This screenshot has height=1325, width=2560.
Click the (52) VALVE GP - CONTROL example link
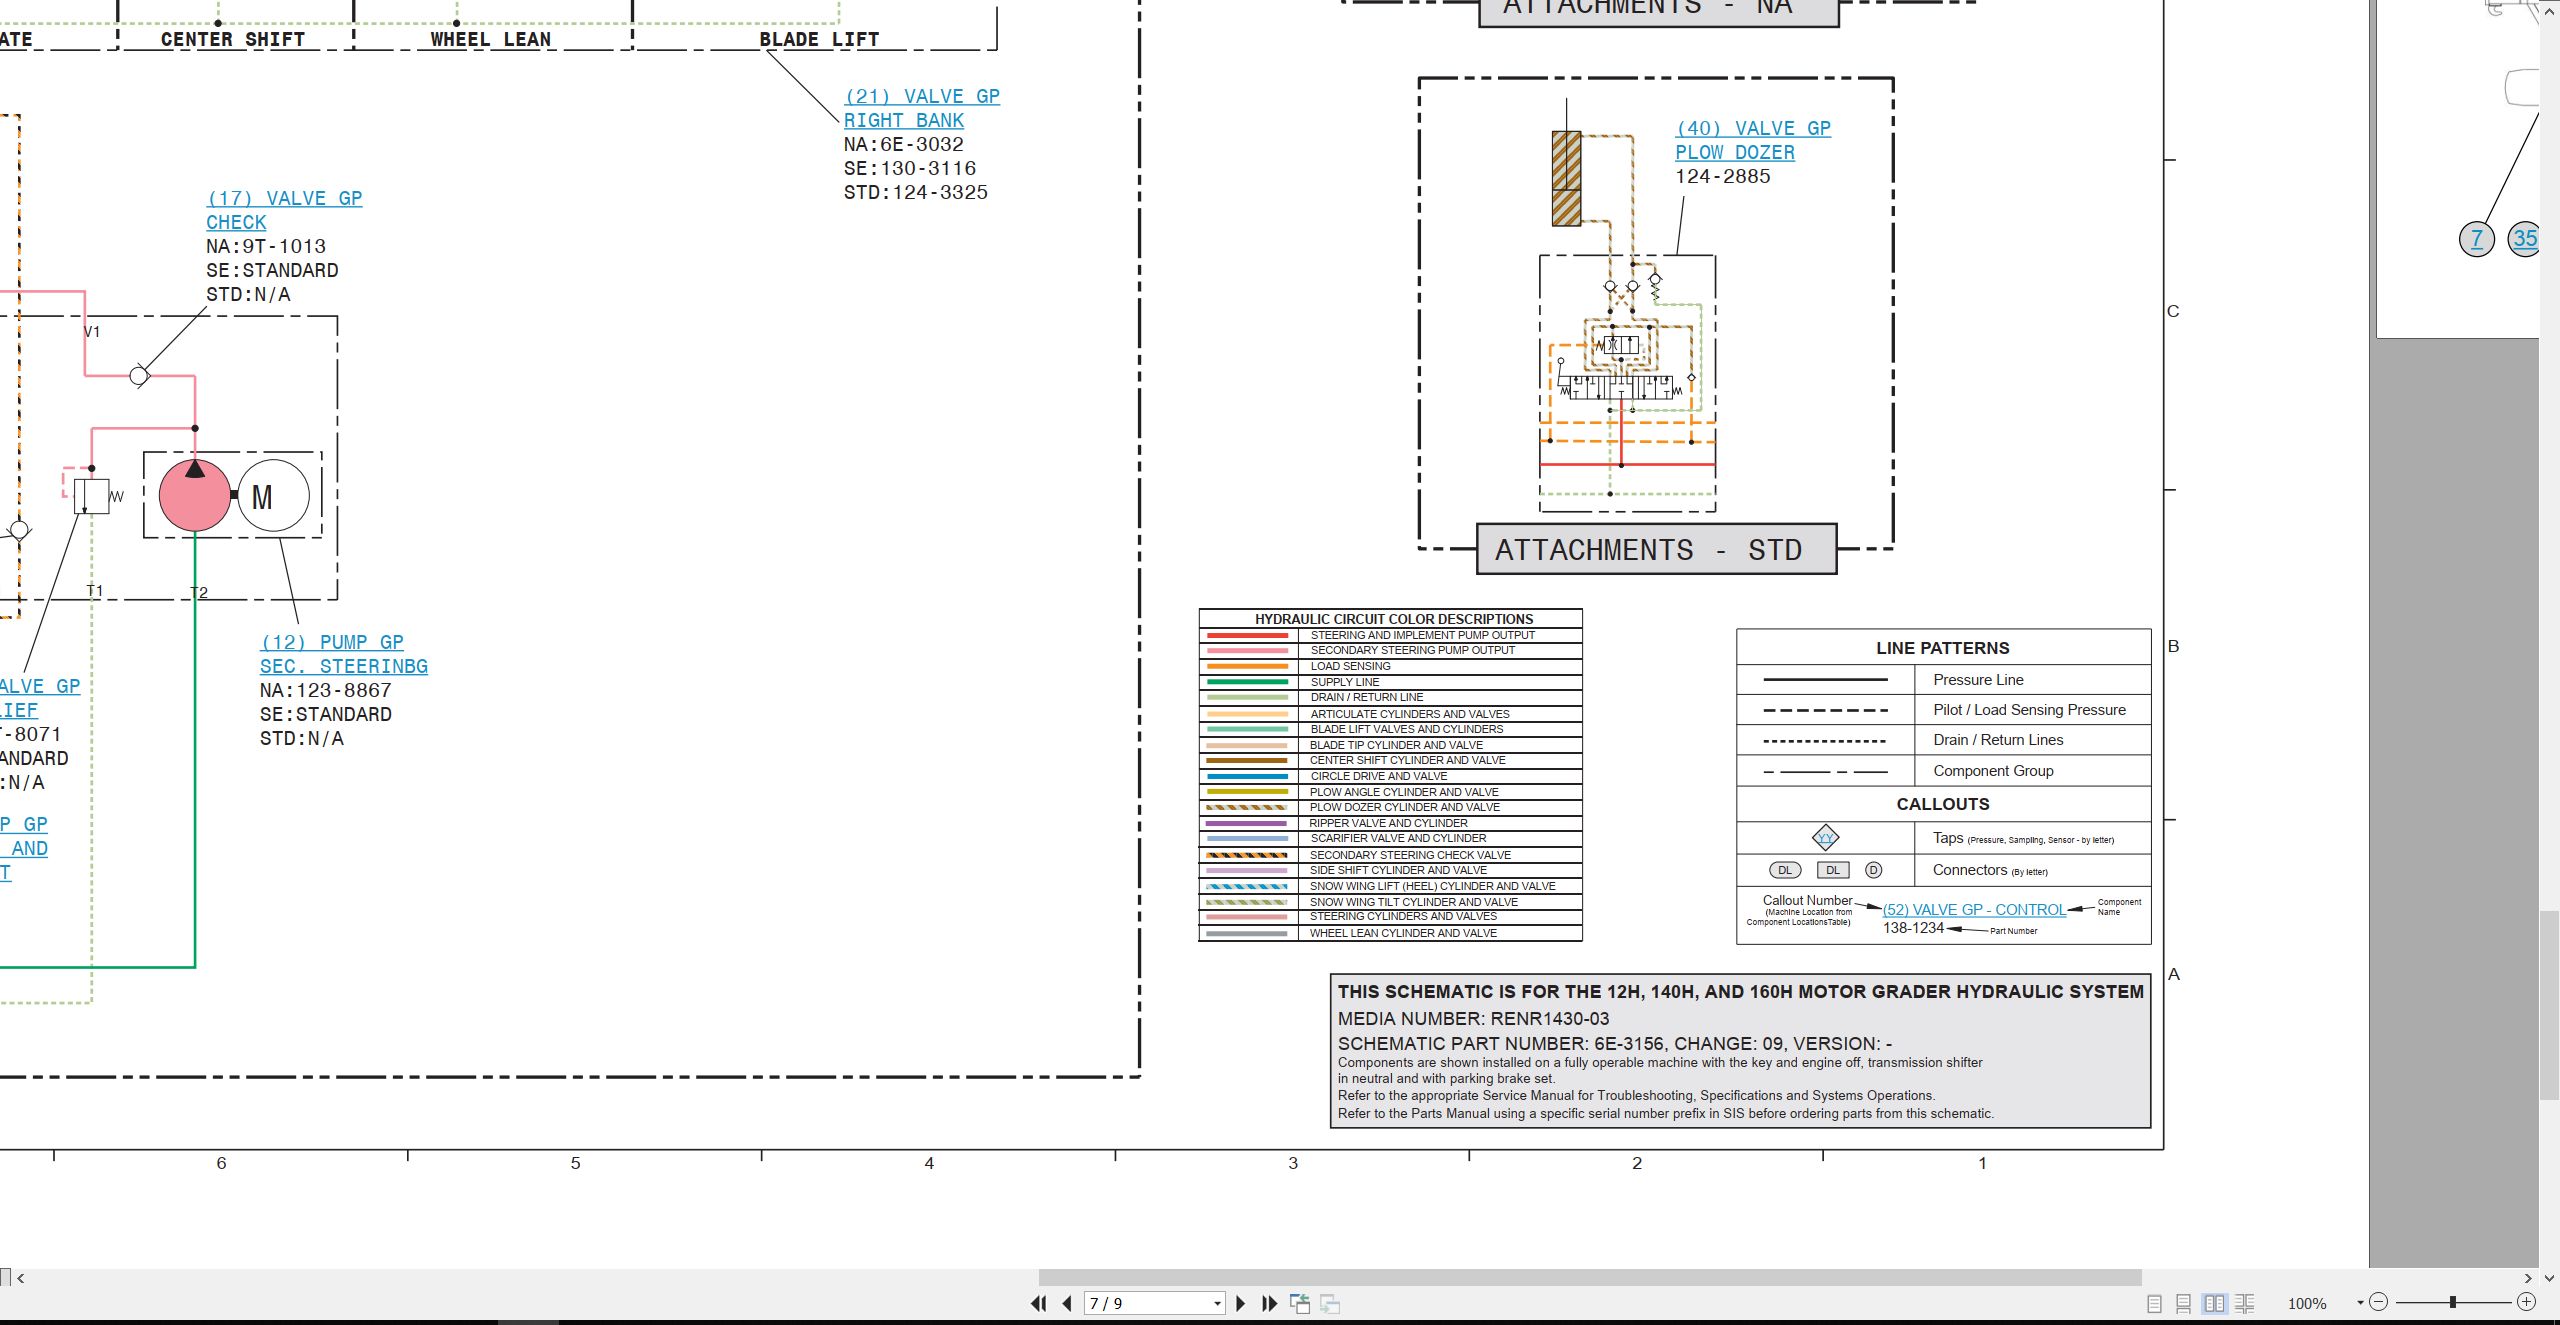pos(1974,909)
